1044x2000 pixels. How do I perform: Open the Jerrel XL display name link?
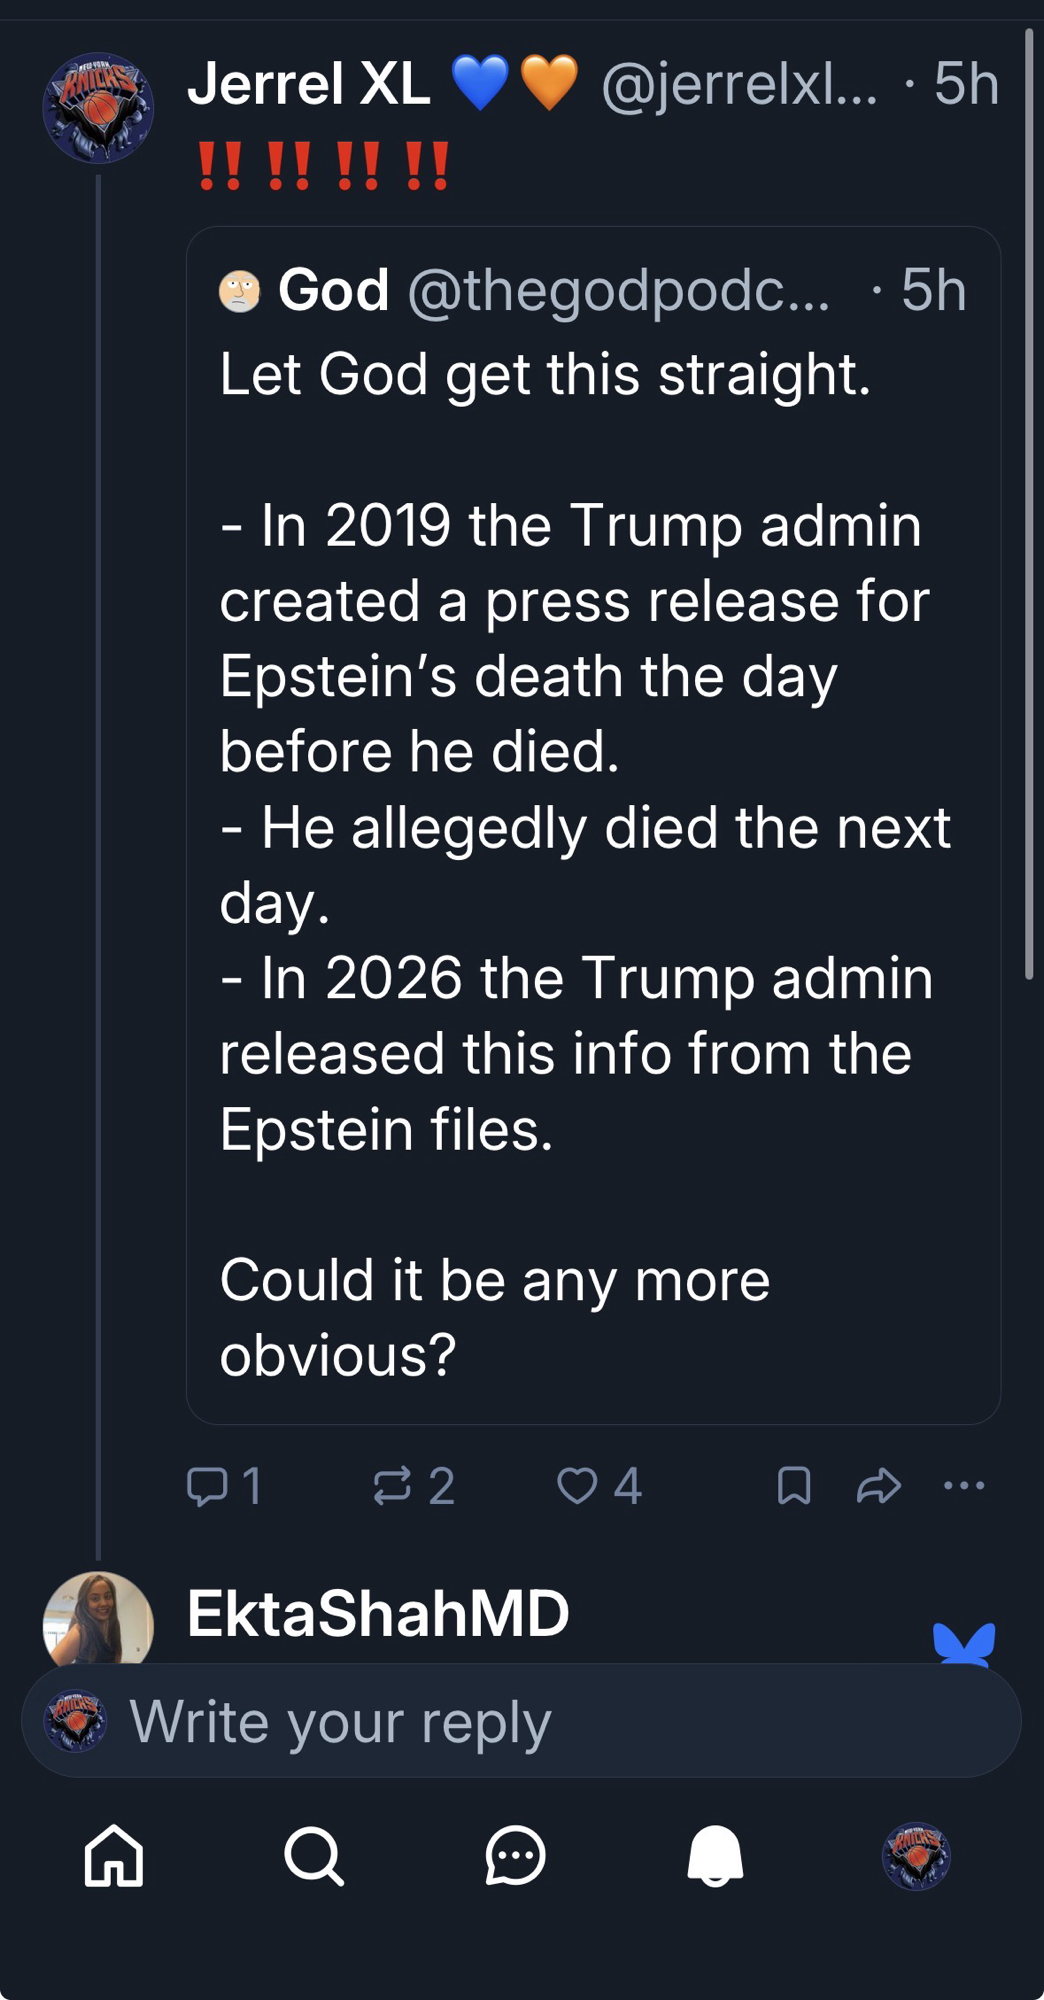[308, 84]
